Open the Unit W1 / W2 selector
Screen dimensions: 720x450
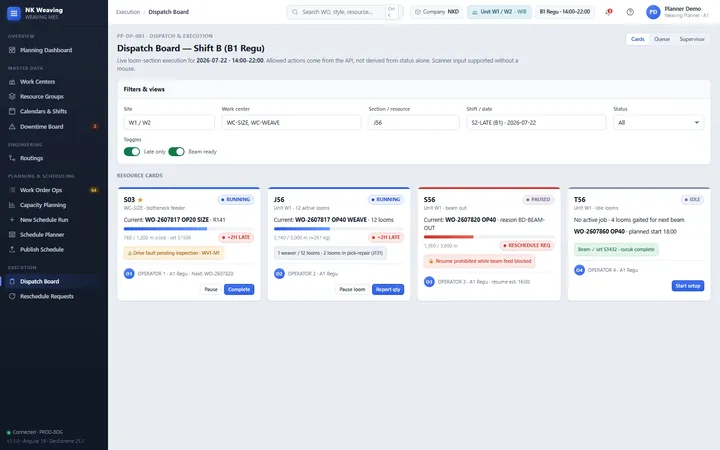tap(499, 12)
